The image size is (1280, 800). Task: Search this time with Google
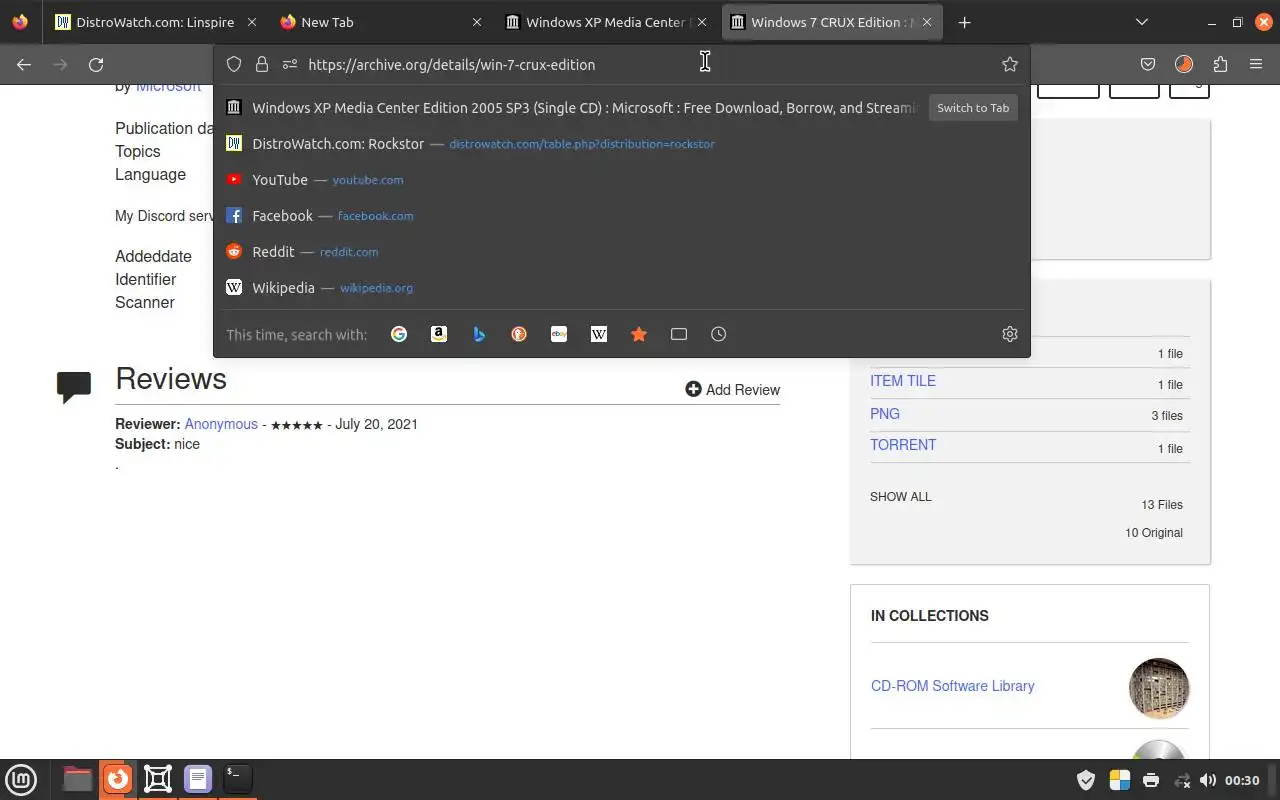(x=399, y=334)
